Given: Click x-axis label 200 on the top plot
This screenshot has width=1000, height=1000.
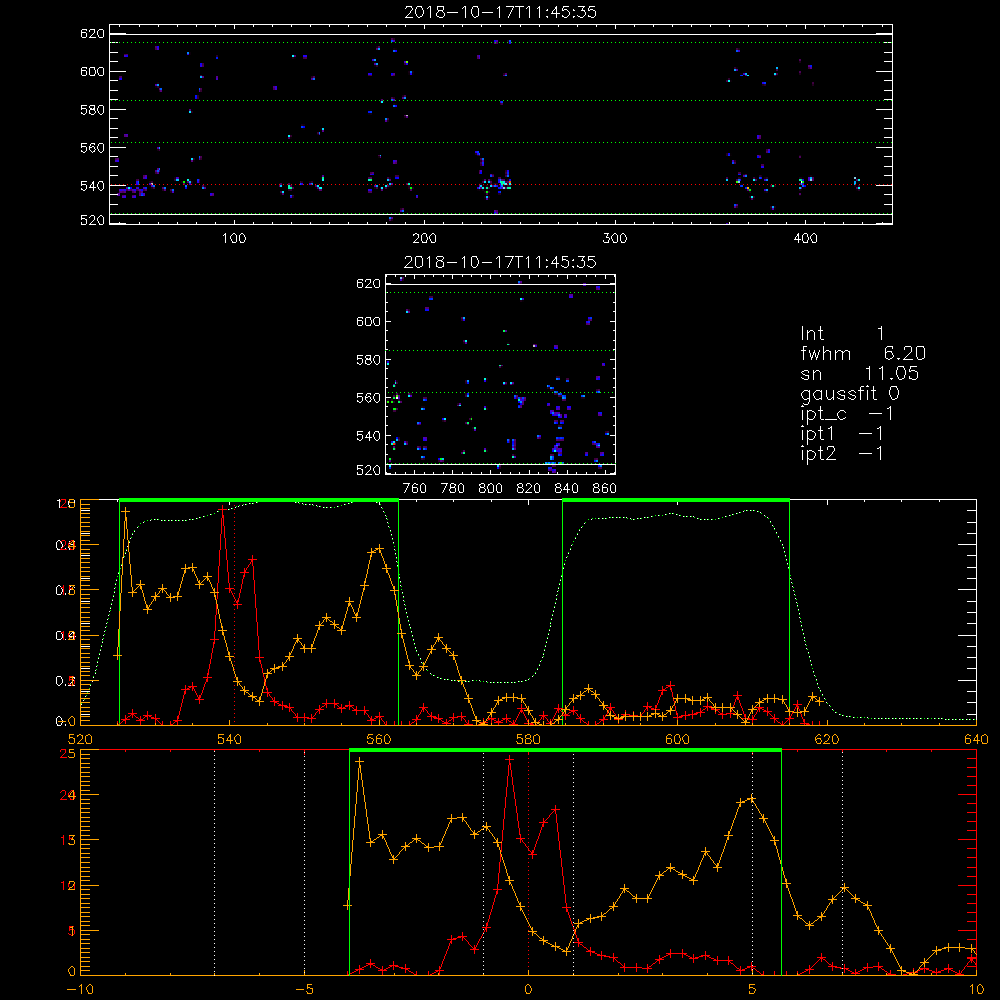Looking at the screenshot, I should (424, 239).
